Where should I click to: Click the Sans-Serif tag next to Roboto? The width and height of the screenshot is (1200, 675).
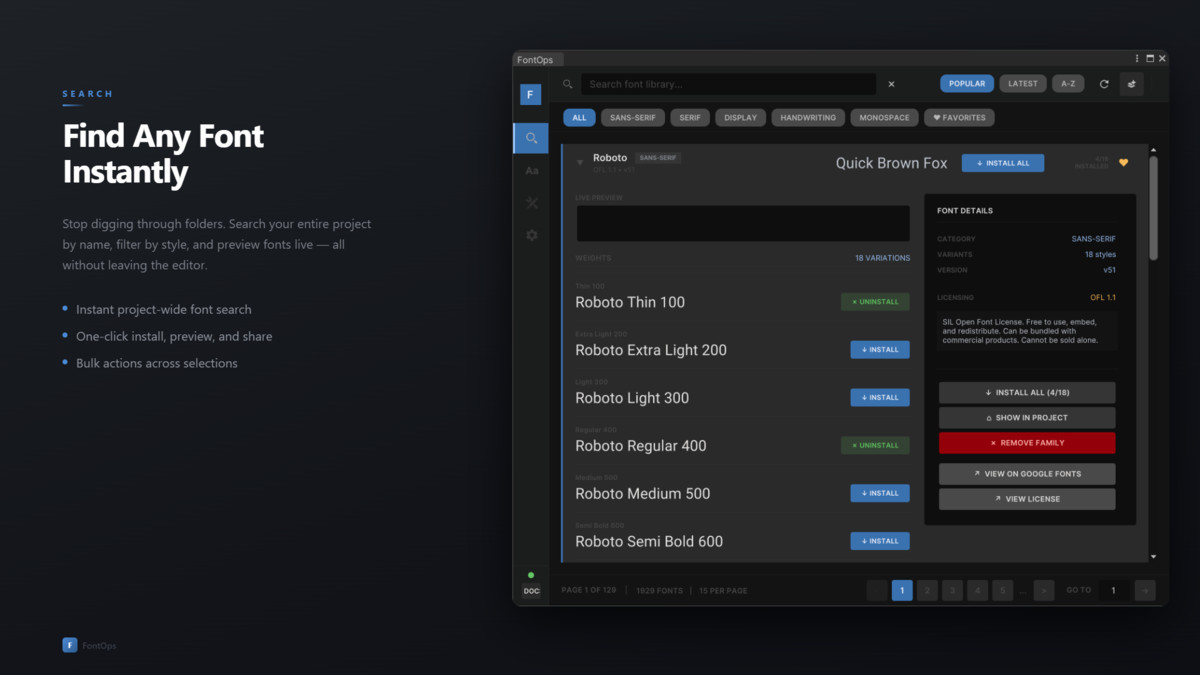coord(659,158)
